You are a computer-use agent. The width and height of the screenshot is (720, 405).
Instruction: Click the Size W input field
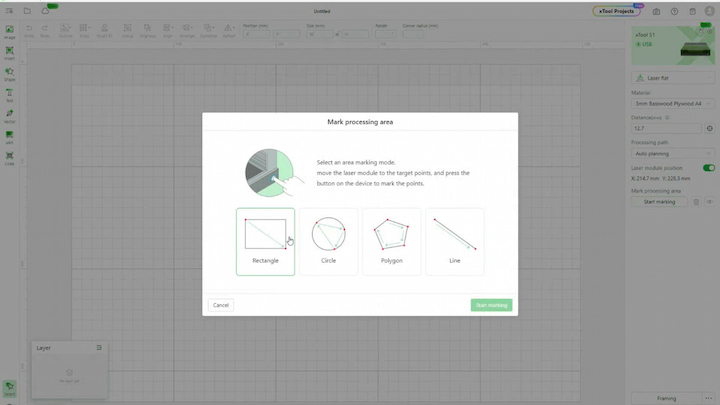[320, 34]
